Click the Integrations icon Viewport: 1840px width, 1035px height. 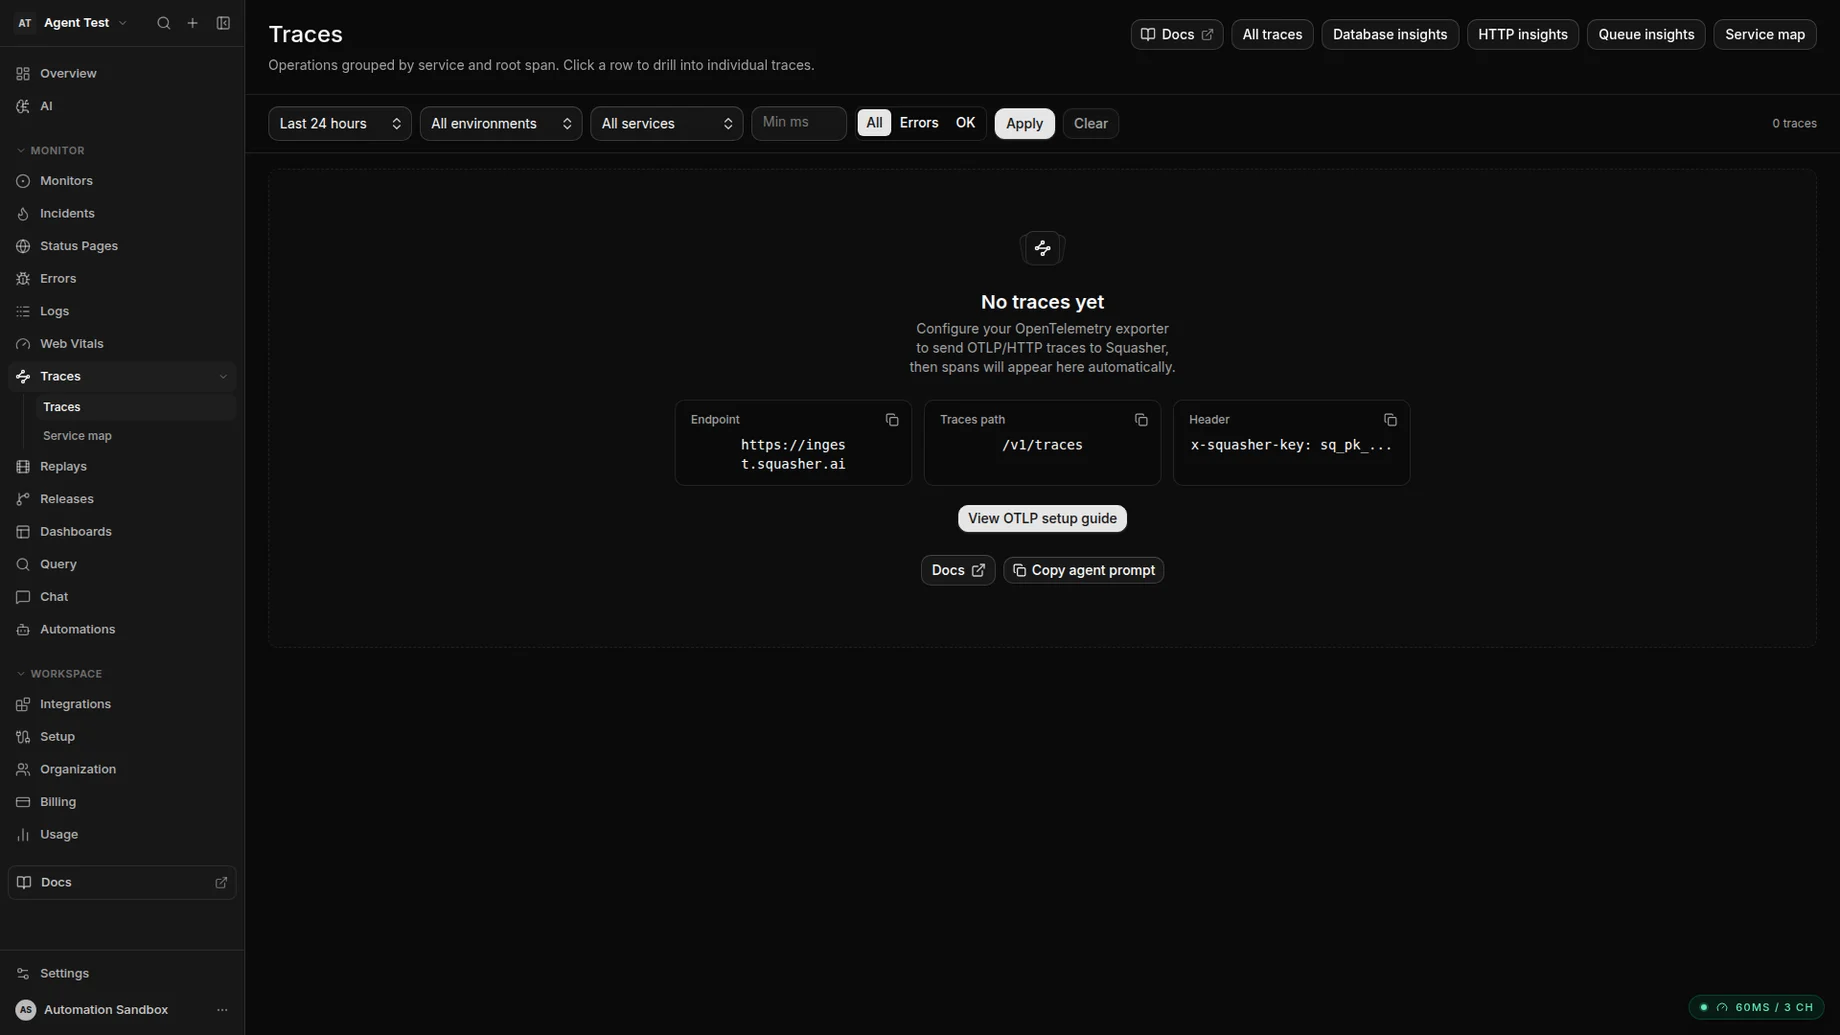[23, 704]
